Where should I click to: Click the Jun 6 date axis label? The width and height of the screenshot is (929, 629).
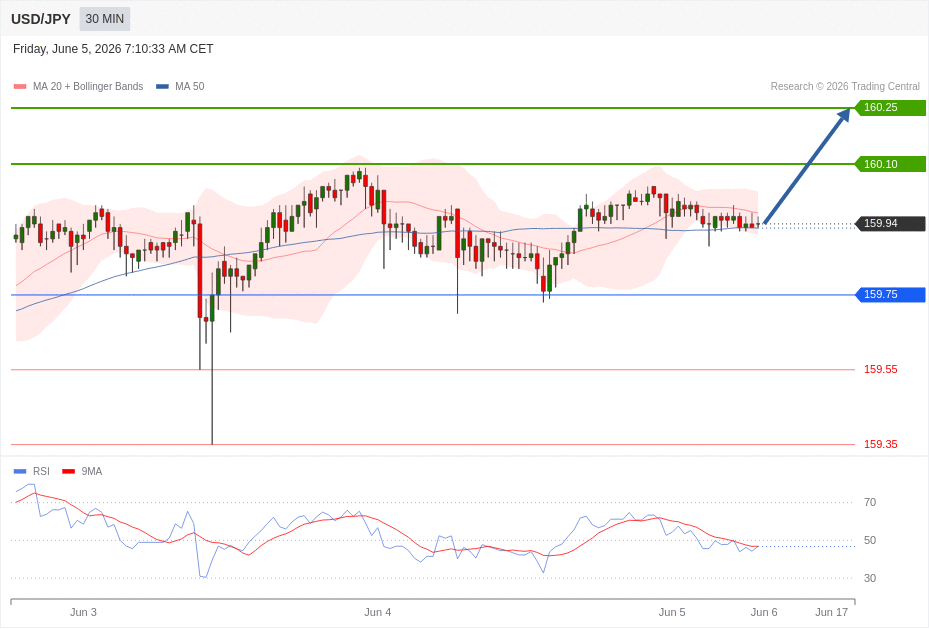pos(764,612)
